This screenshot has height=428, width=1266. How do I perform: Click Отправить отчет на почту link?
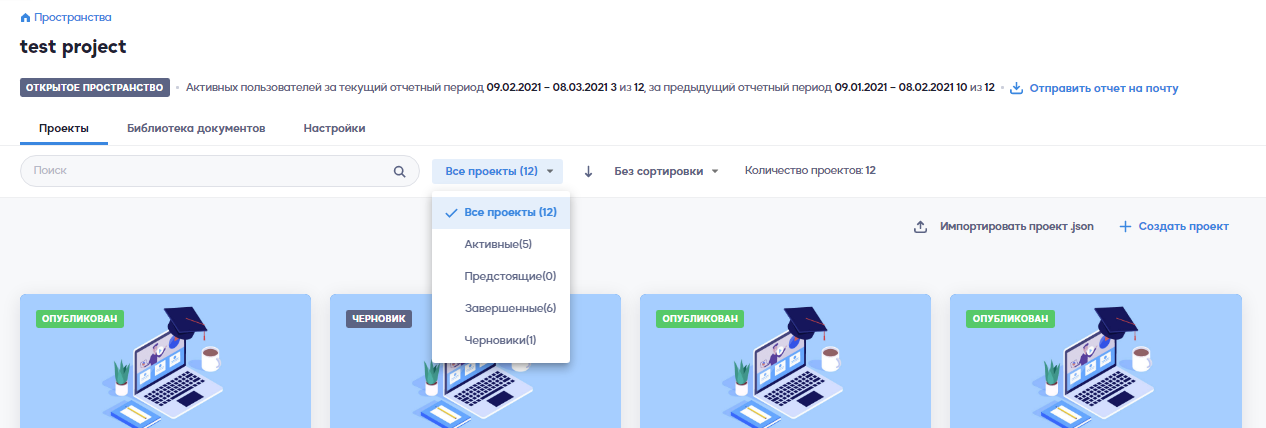tap(1104, 88)
